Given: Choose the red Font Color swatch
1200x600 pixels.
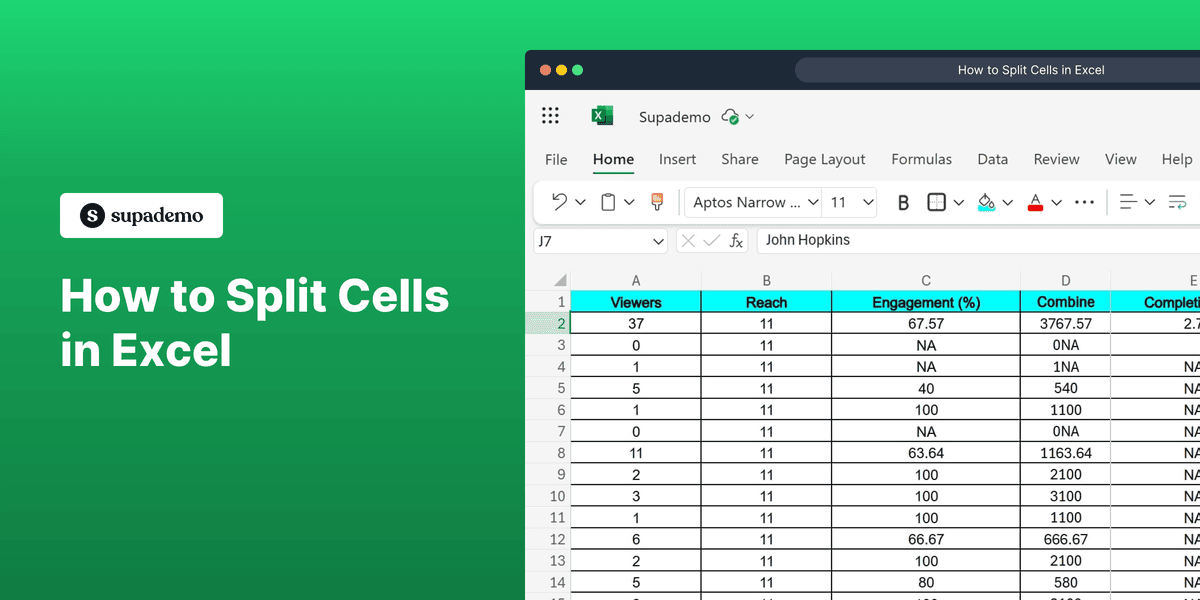Looking at the screenshot, I should pyautogui.click(x=1036, y=201).
